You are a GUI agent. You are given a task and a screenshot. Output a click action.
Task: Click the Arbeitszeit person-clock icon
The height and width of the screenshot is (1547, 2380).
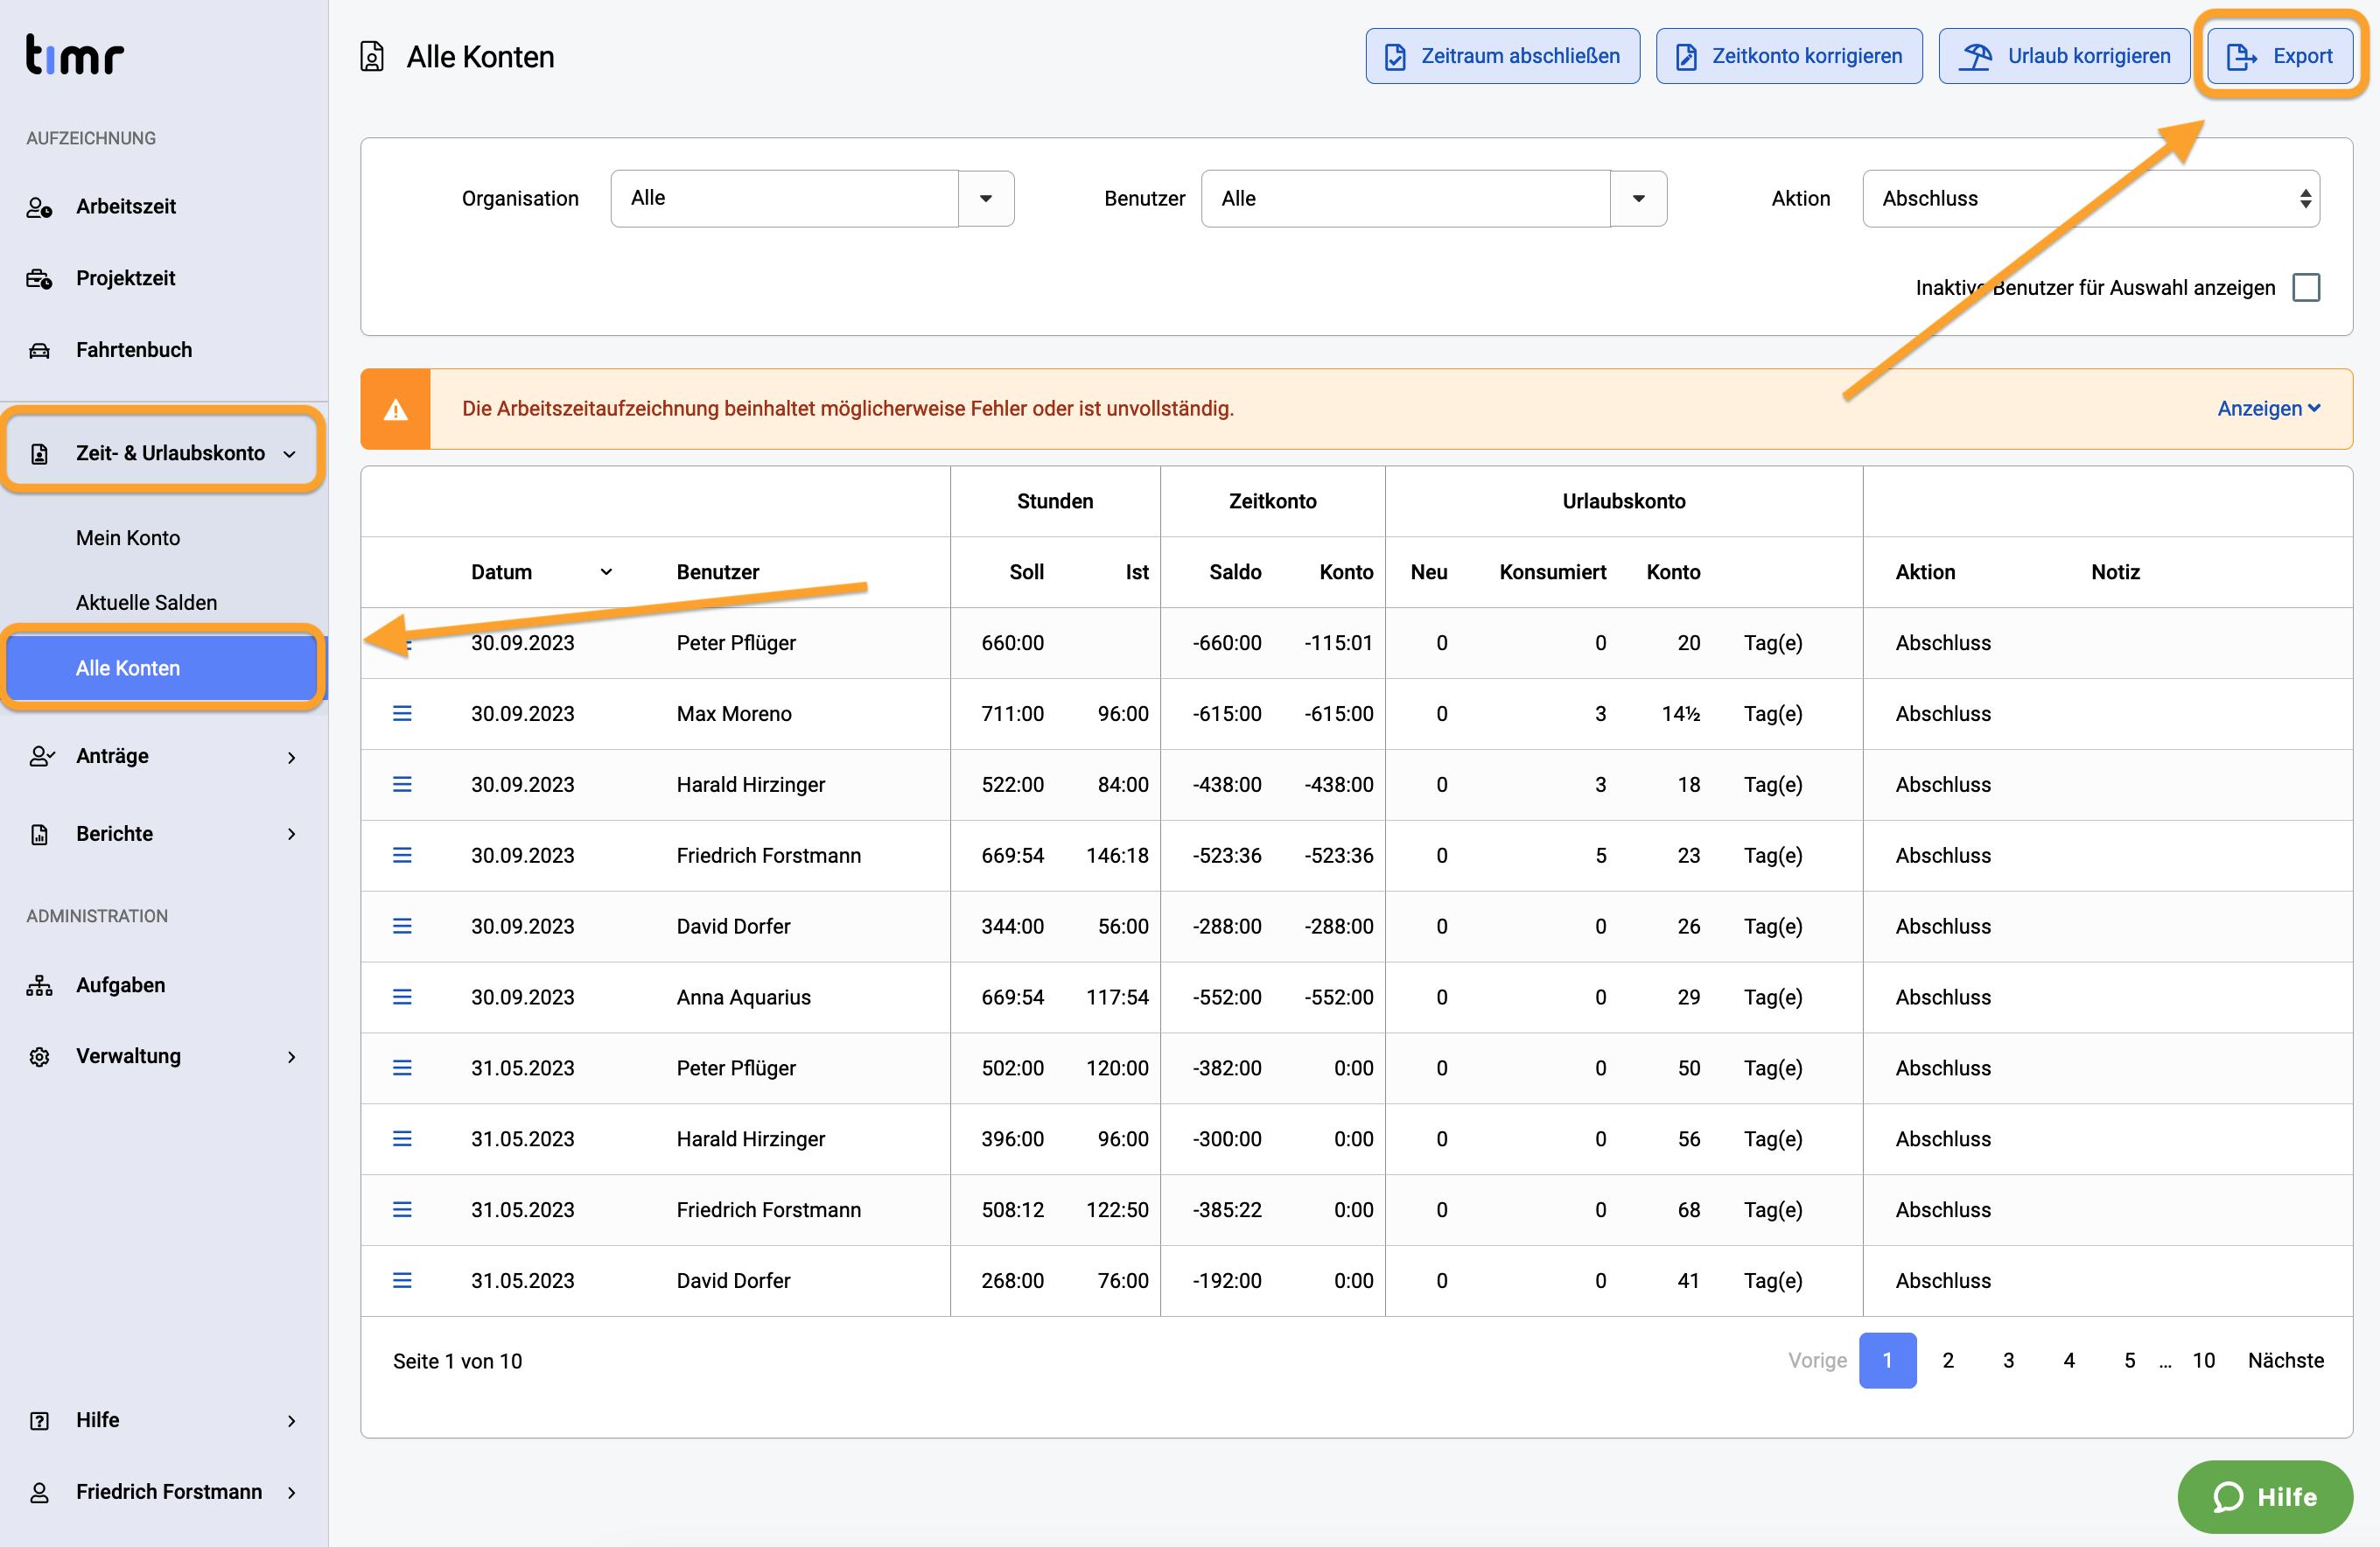(39, 207)
